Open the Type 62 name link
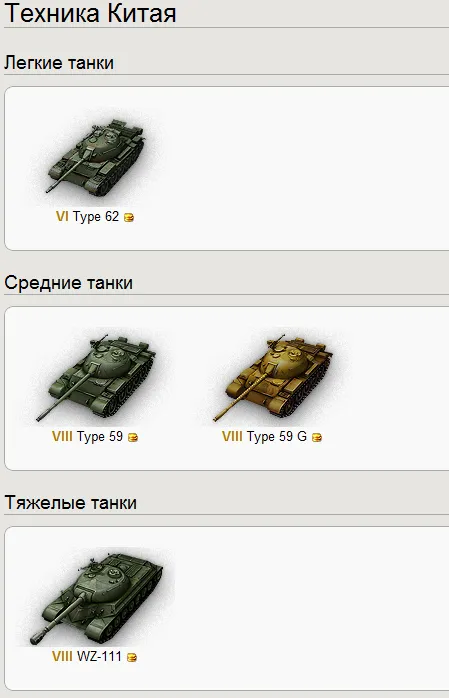 click(x=96, y=217)
